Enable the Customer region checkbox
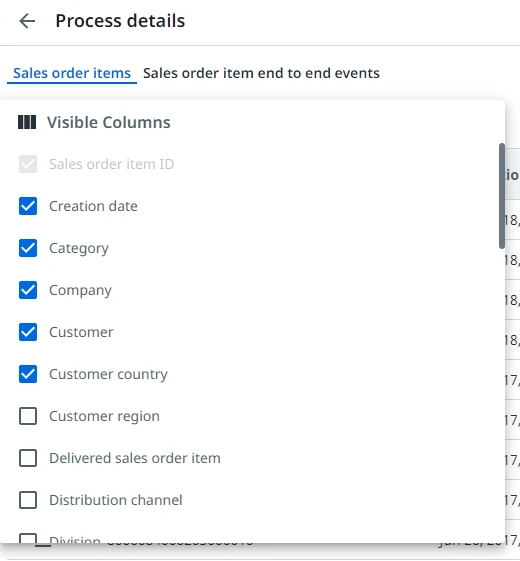 click(28, 416)
